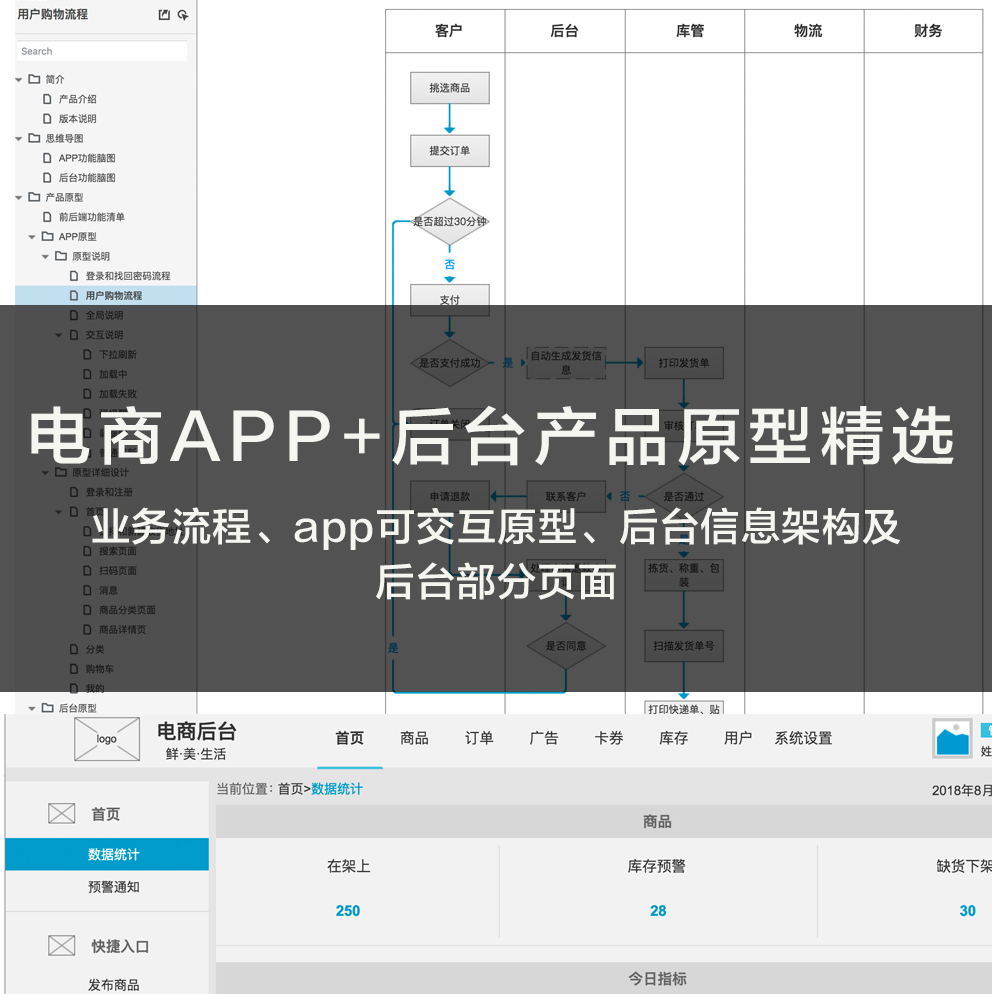Click the 电商后台 title text

coord(196,732)
